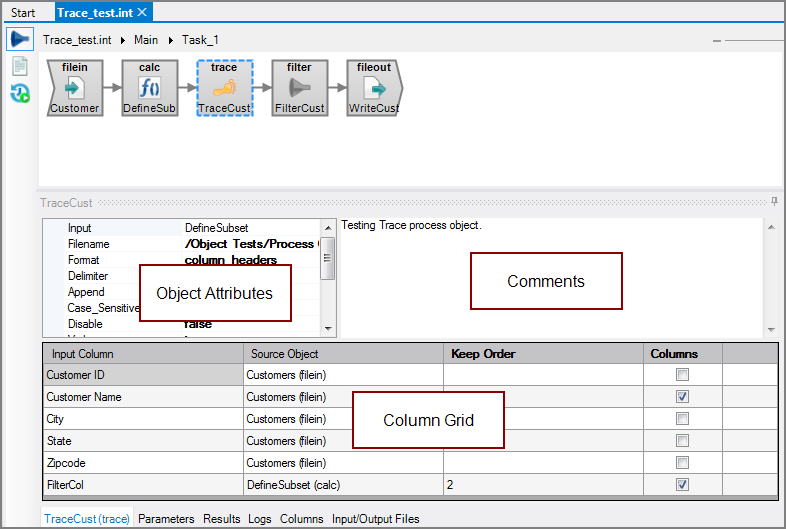Select the filter FilterCust node
This screenshot has height=529, width=786.
click(300, 88)
